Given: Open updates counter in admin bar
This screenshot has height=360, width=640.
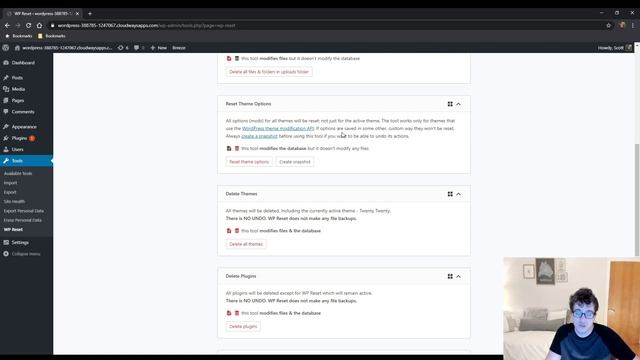Looking at the screenshot, I should click(x=123, y=48).
